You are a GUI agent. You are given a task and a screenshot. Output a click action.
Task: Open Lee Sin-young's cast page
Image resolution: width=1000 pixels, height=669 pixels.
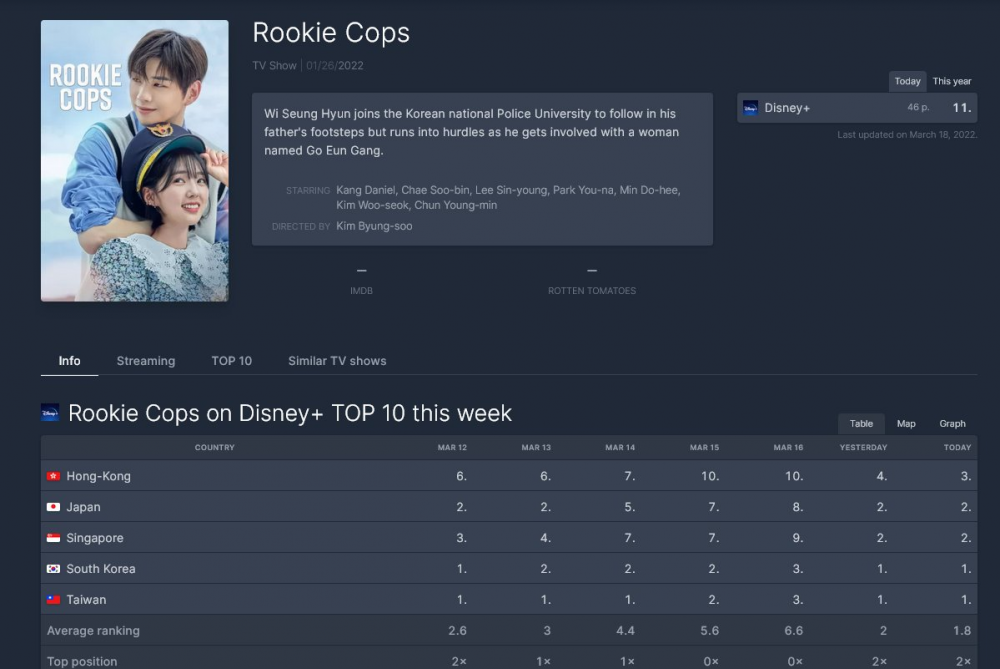[x=511, y=190]
